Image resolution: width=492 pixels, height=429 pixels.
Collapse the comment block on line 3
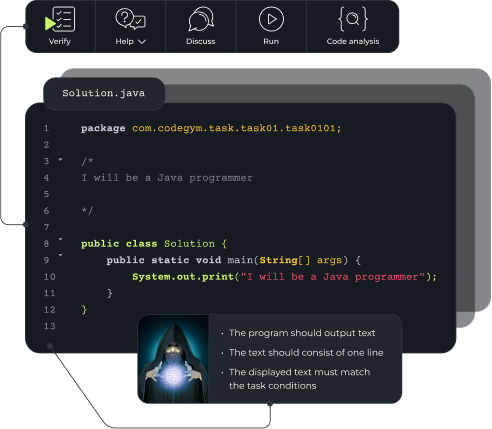tap(60, 160)
